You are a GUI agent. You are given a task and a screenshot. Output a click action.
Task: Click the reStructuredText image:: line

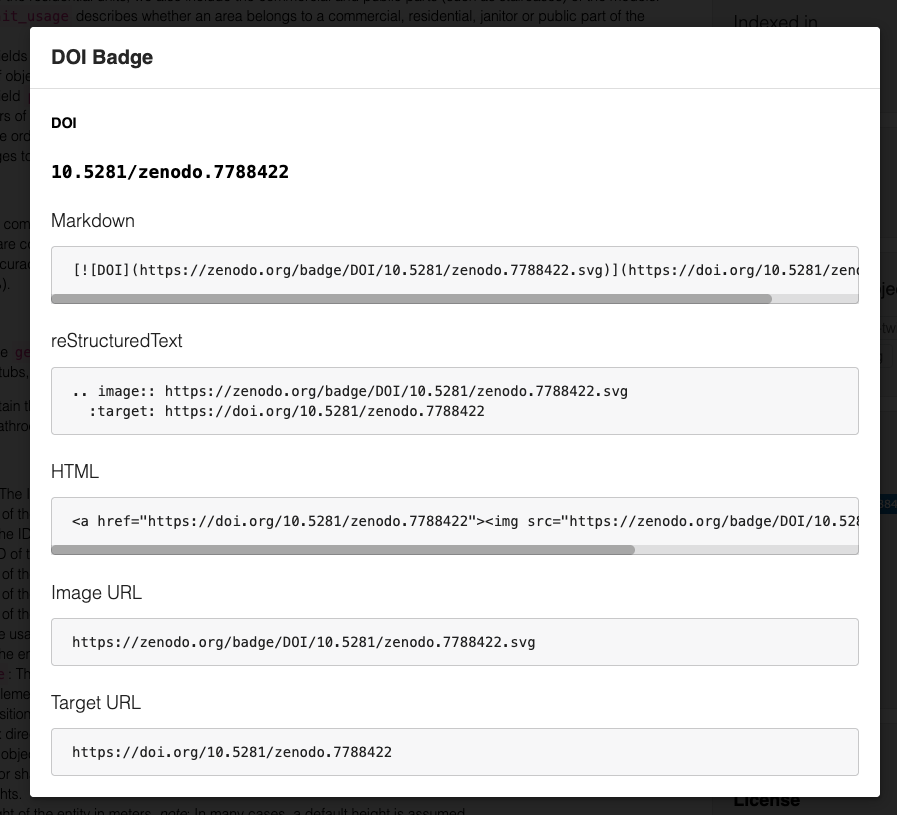click(x=350, y=391)
